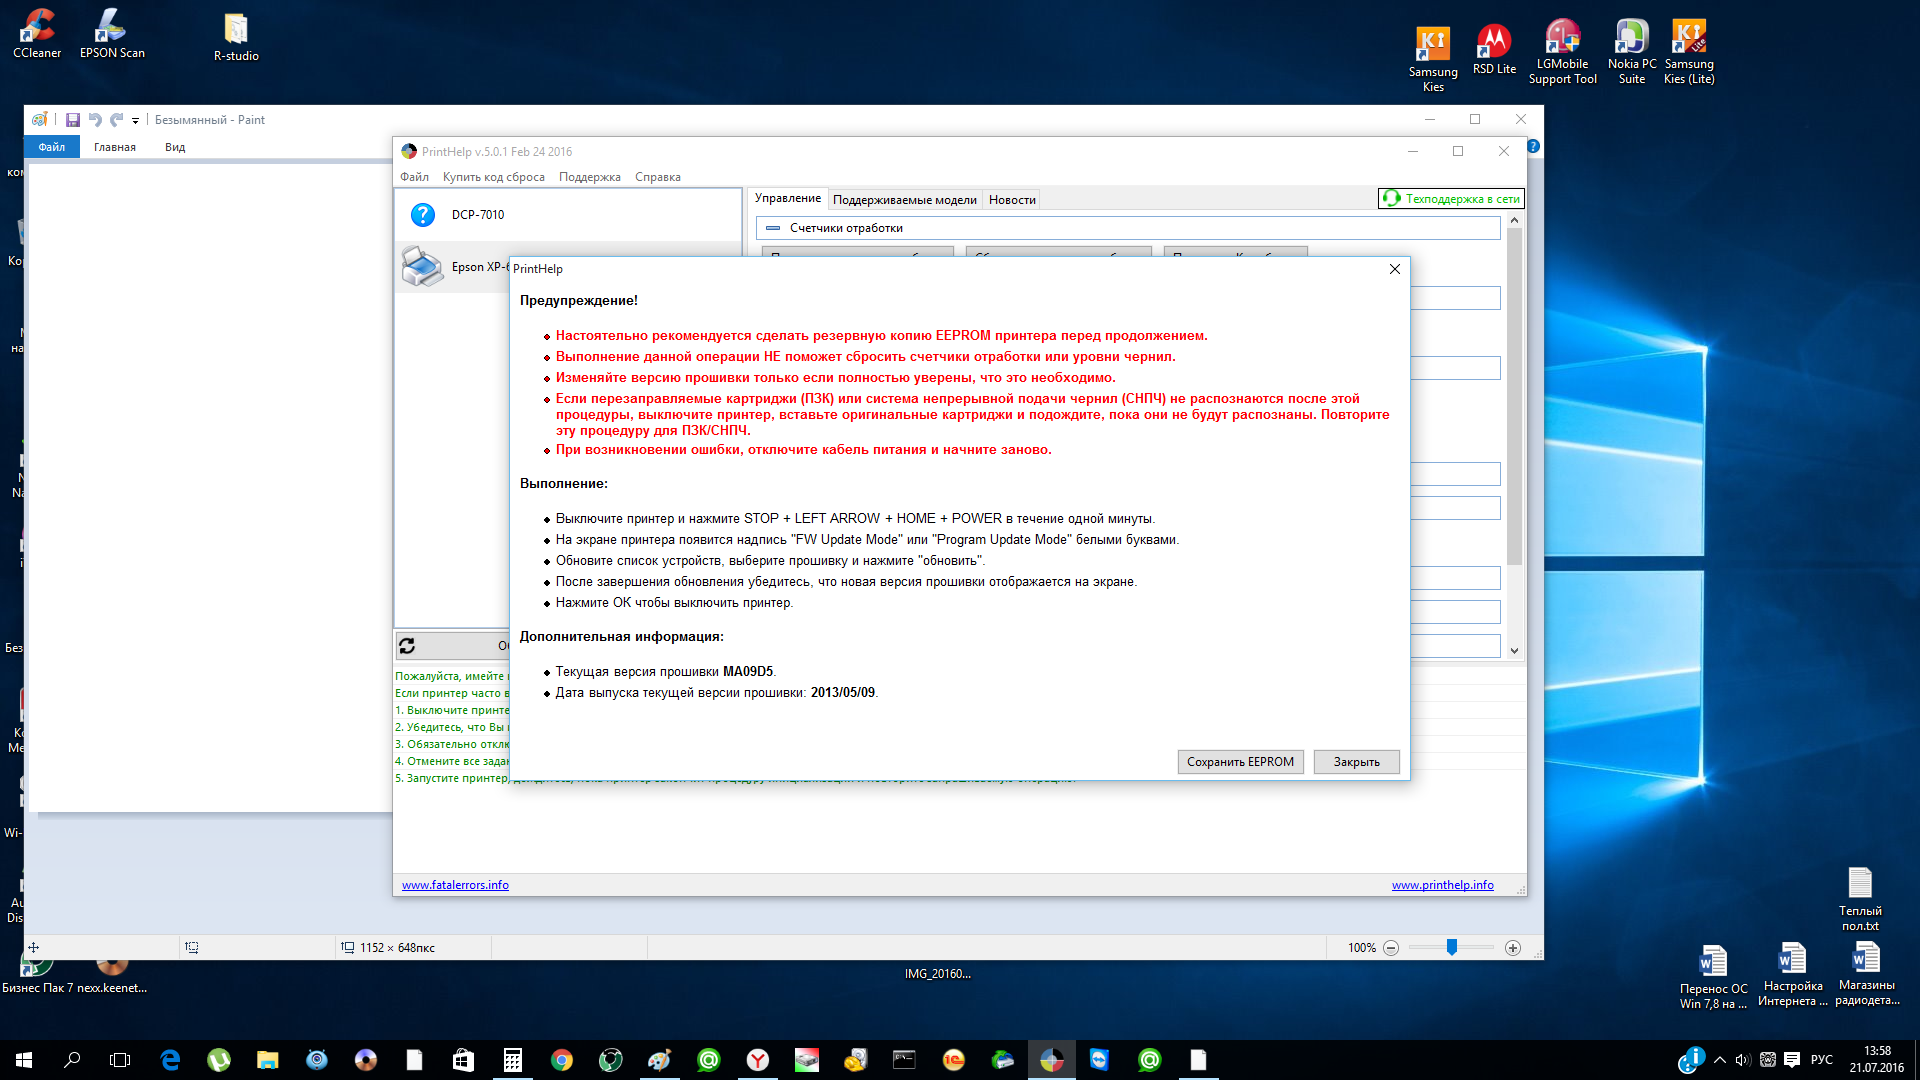Screen dimensions: 1920x1080
Task: Click the Samsung Kies (Lite) desktop icon
Action: (1689, 52)
